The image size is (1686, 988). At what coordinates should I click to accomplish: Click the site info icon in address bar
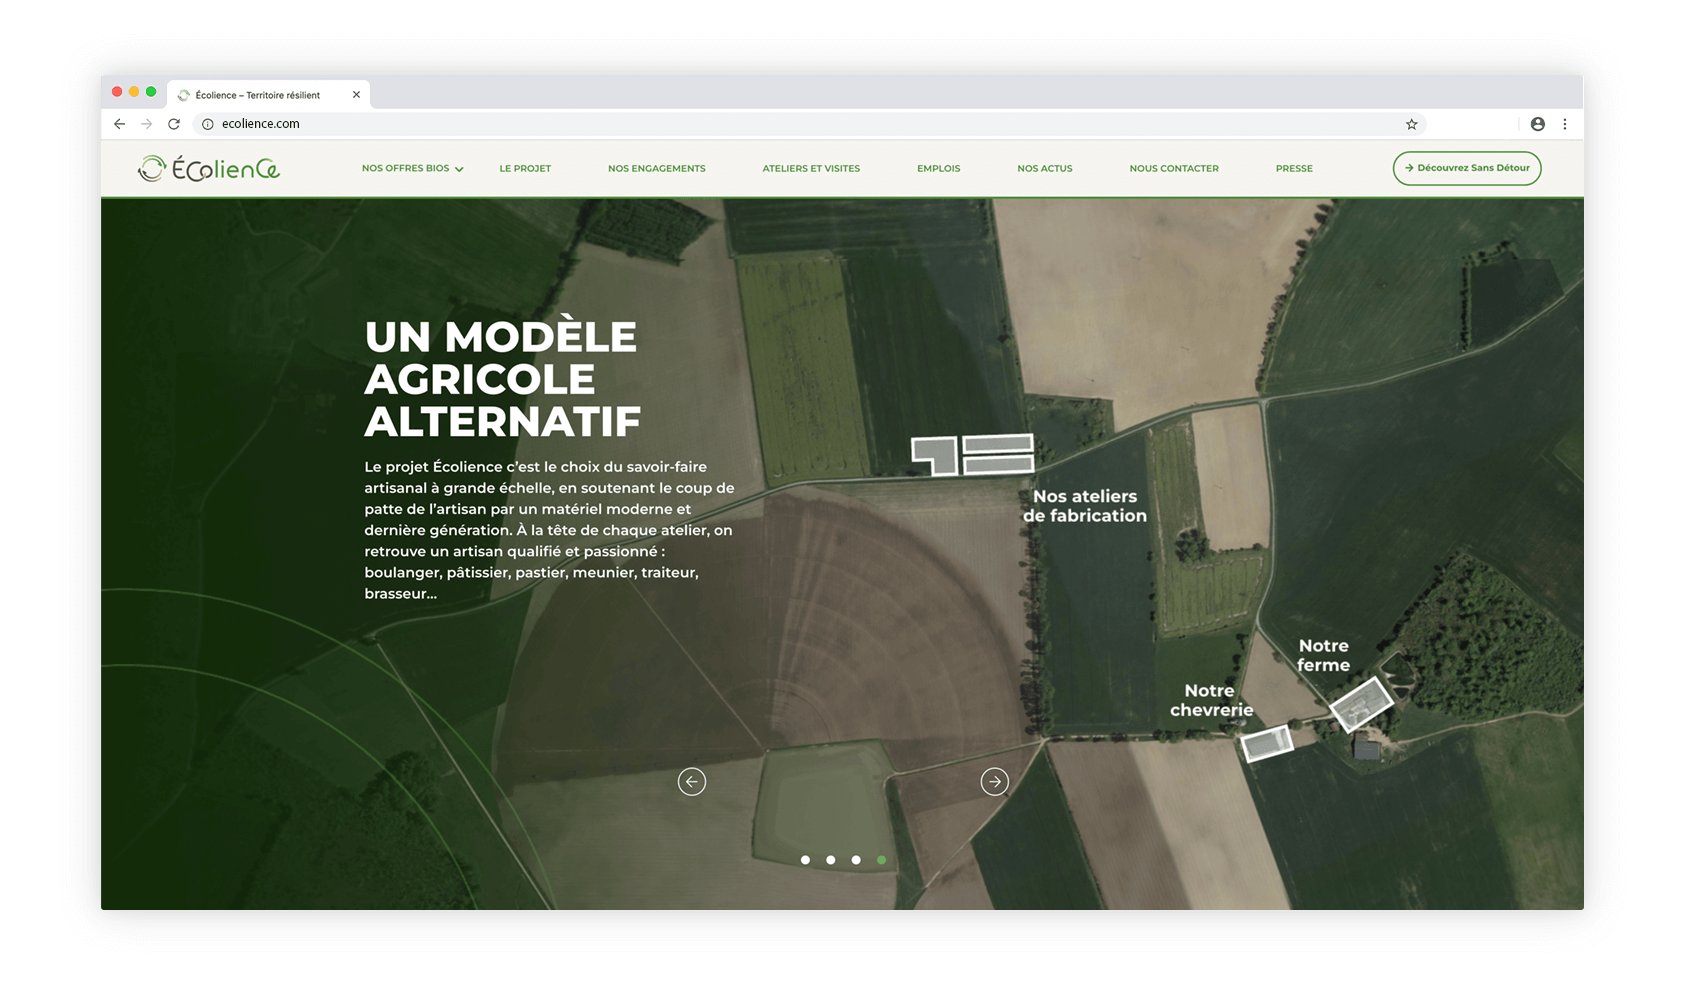[208, 124]
